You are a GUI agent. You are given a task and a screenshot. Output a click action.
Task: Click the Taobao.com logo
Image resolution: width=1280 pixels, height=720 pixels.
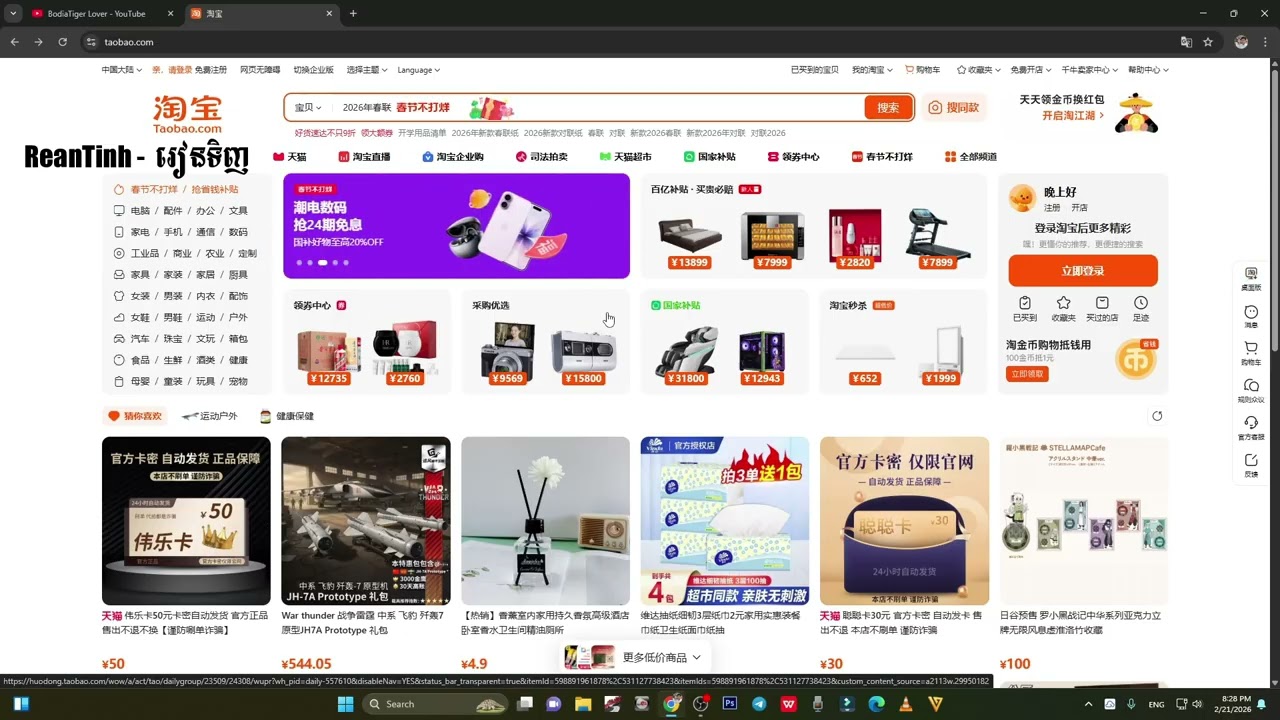click(187, 114)
